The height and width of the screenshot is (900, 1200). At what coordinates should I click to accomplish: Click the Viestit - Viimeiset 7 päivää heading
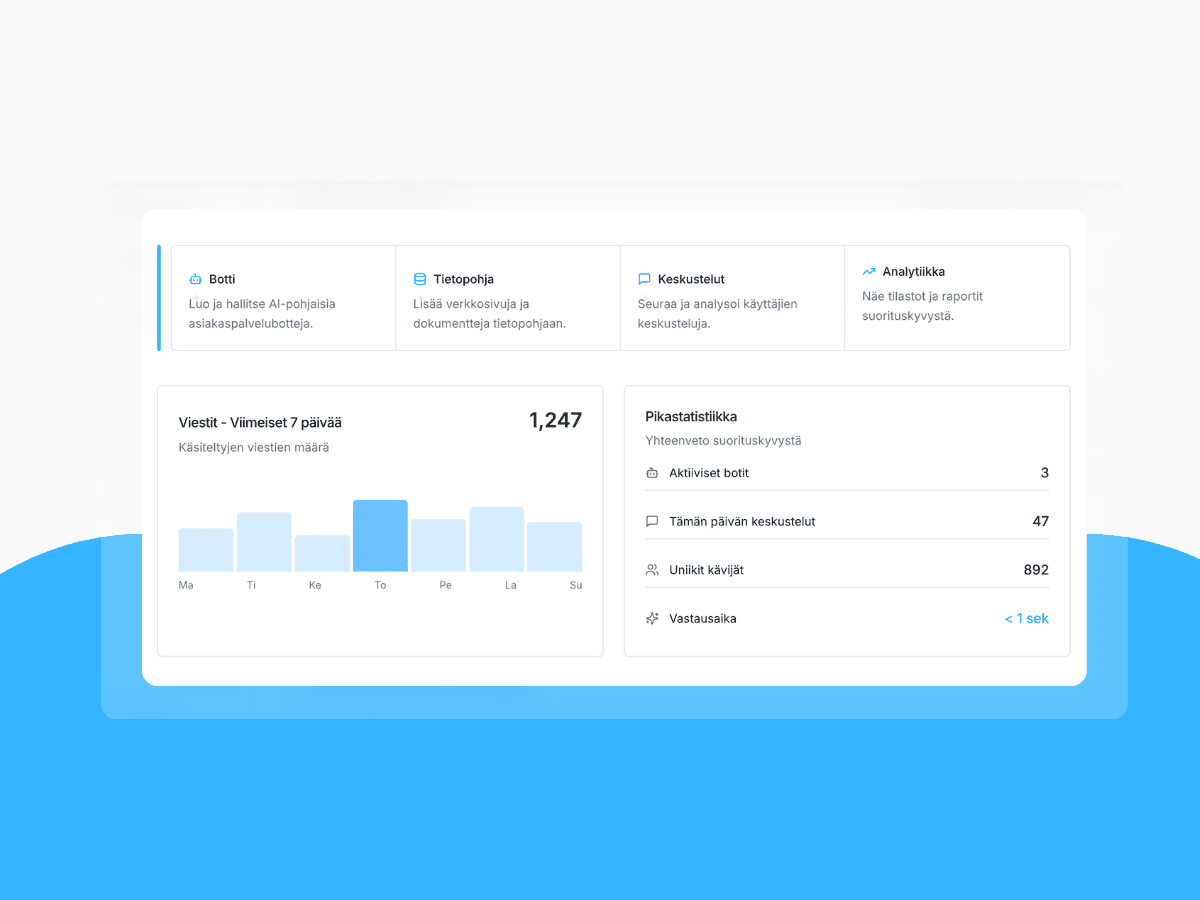tap(260, 423)
